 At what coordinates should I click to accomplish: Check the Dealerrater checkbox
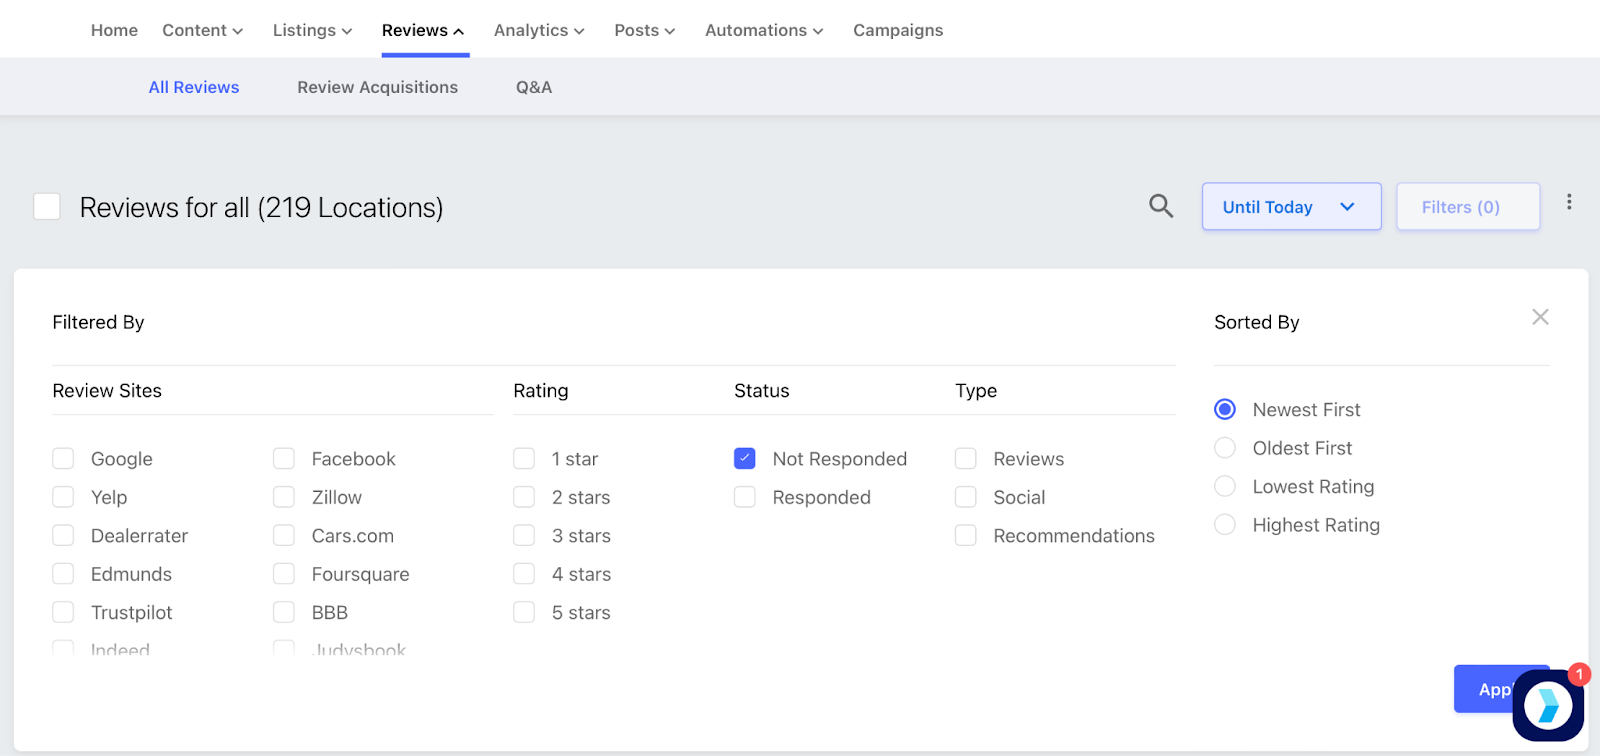[x=63, y=535]
